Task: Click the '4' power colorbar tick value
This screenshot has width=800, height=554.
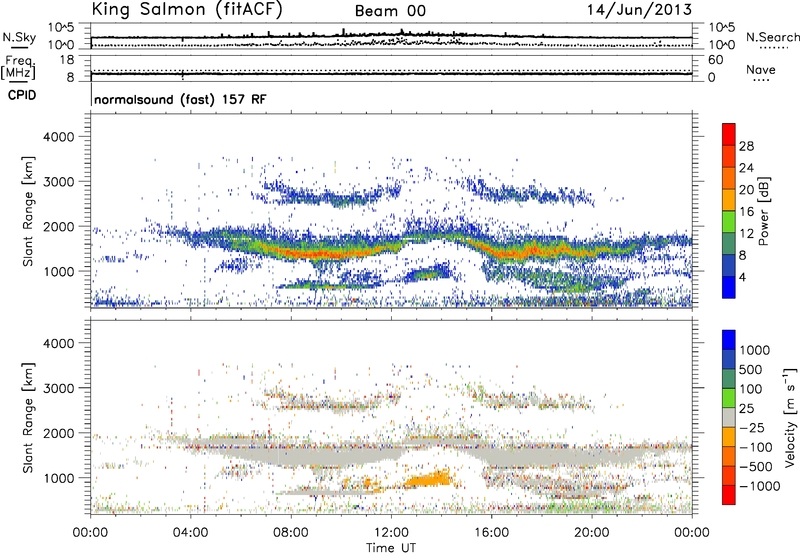Action: tap(743, 277)
